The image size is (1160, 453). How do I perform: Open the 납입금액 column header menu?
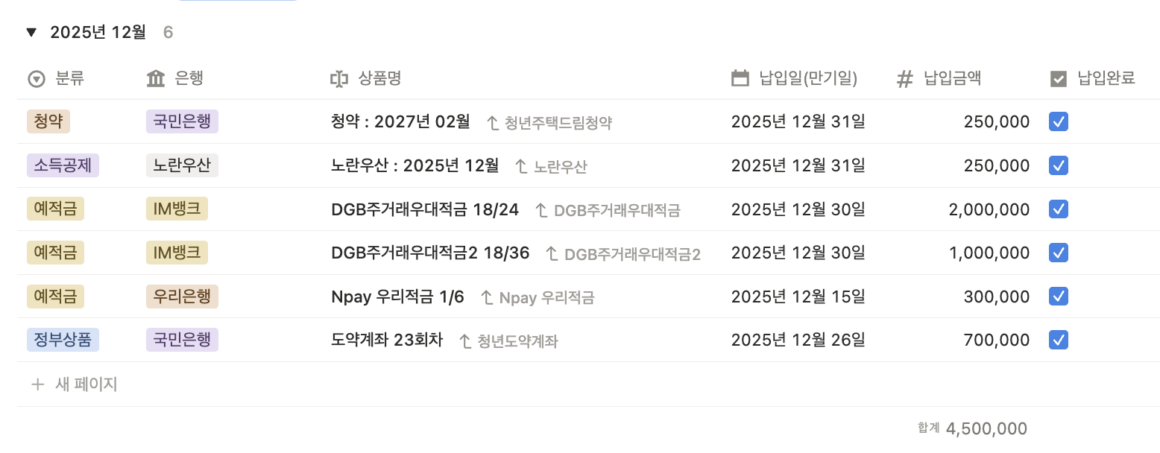pos(952,79)
